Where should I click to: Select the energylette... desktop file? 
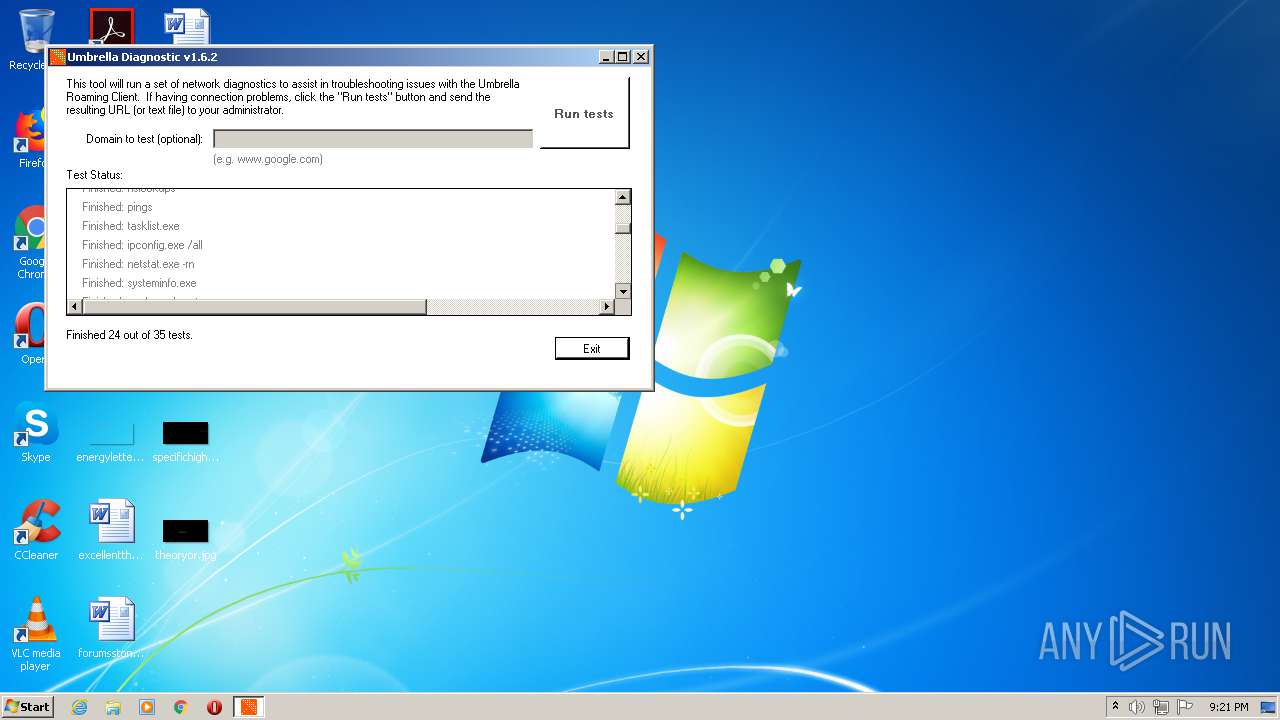point(111,442)
